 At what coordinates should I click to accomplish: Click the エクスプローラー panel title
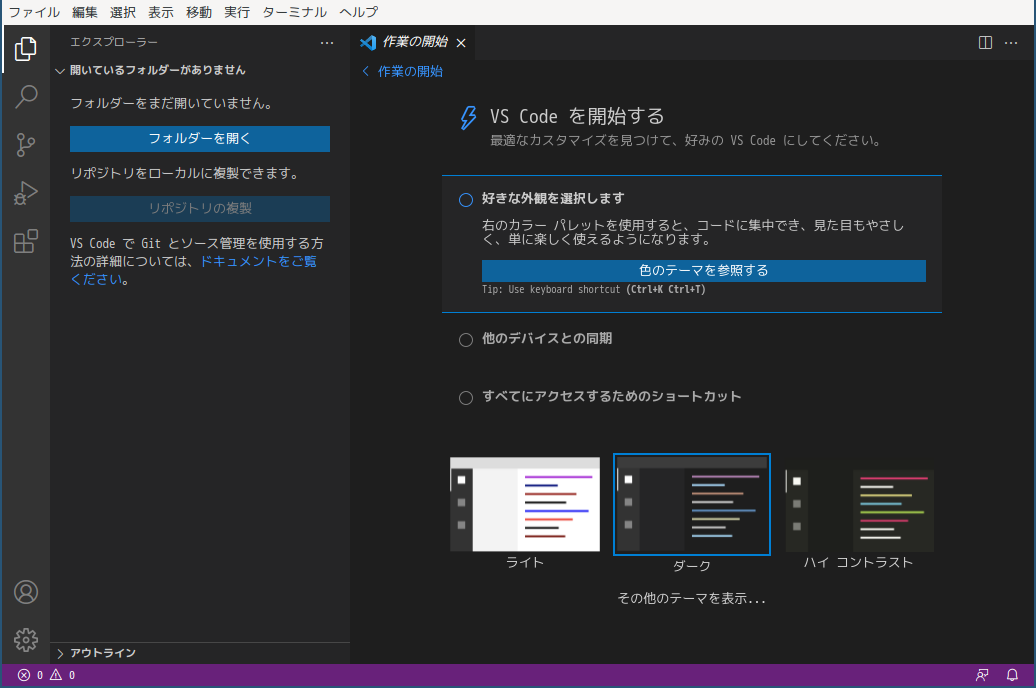[x=114, y=42]
